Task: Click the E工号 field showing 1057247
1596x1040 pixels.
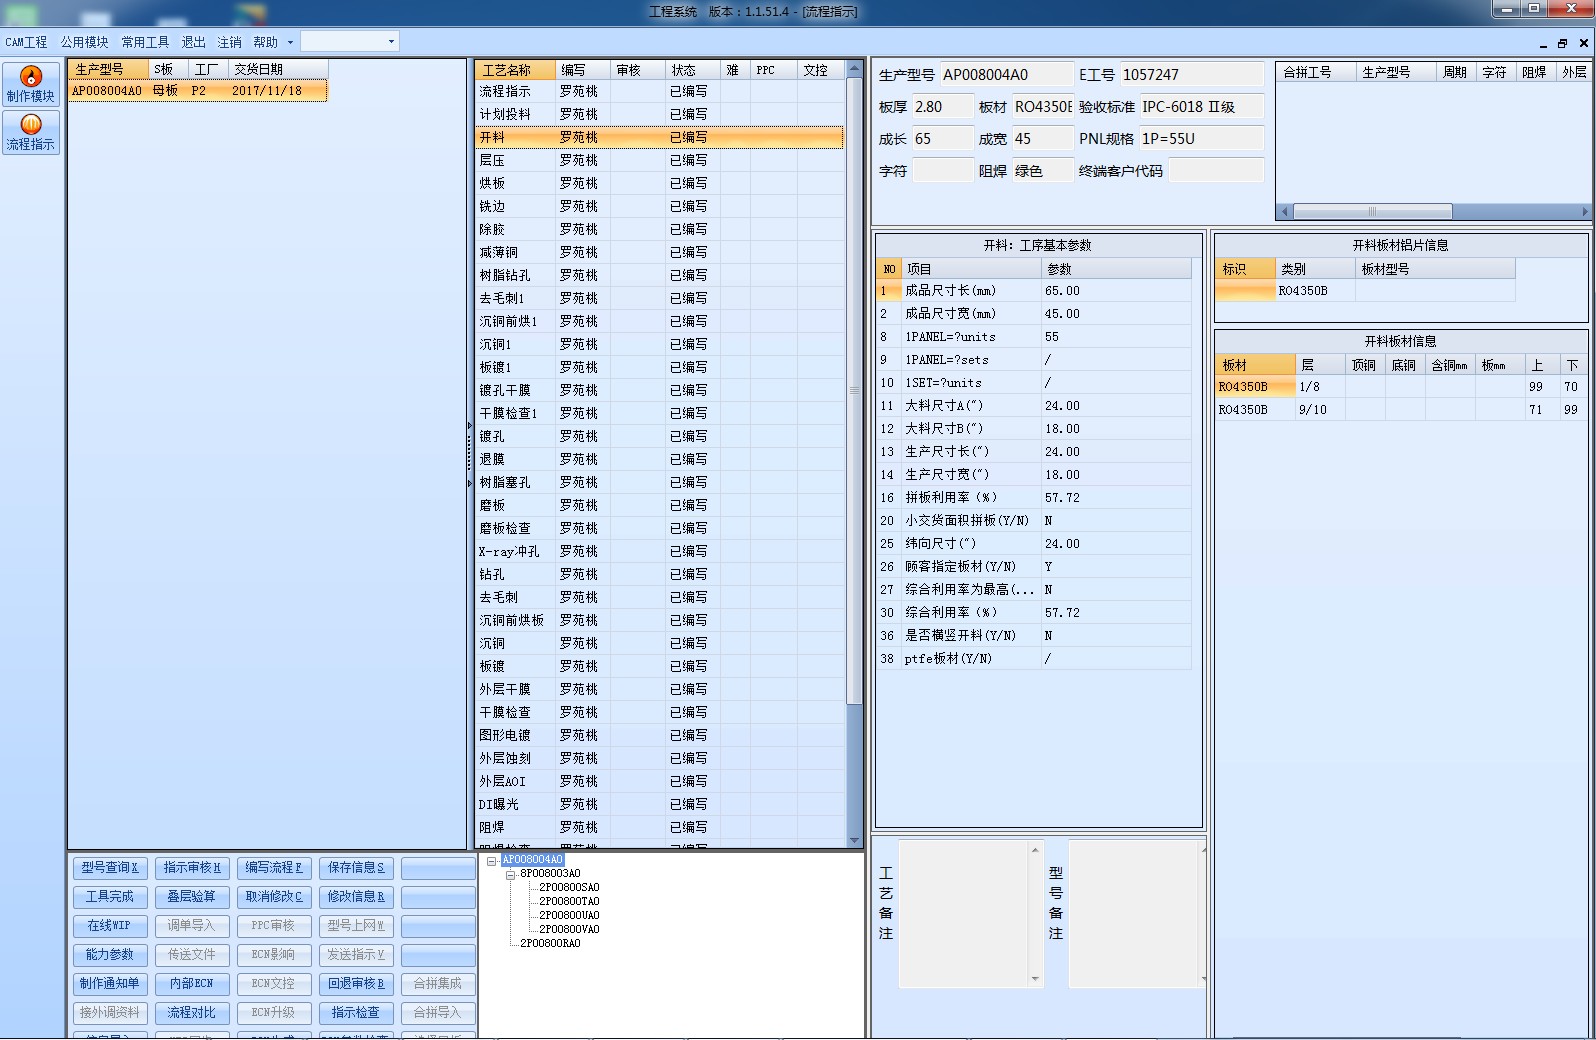Action: 1191,75
